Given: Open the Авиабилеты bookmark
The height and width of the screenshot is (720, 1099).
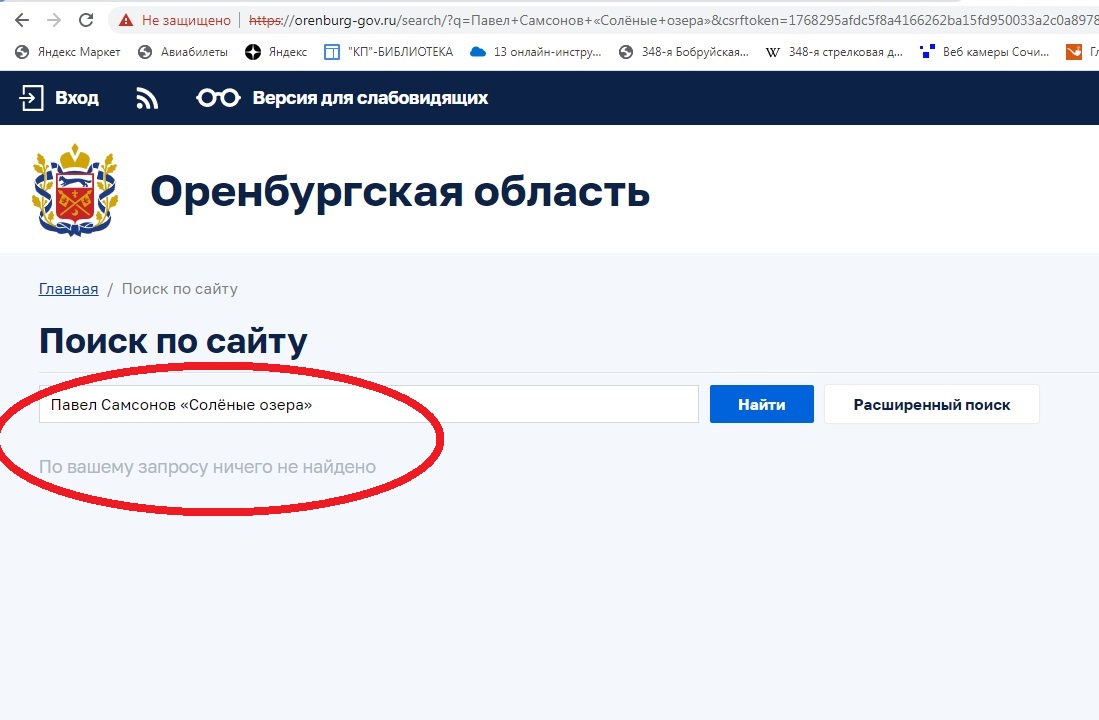Looking at the screenshot, I should [x=183, y=52].
